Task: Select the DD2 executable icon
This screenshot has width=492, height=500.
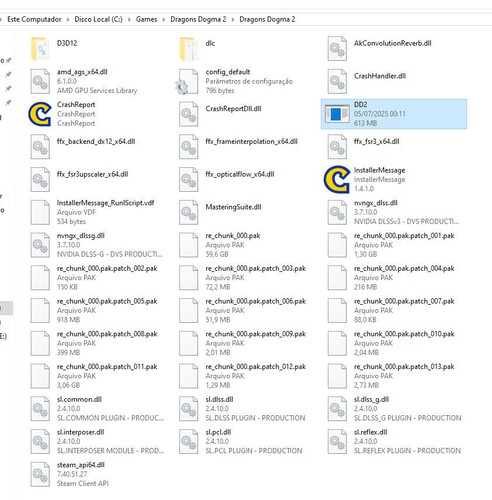Action: pos(337,114)
